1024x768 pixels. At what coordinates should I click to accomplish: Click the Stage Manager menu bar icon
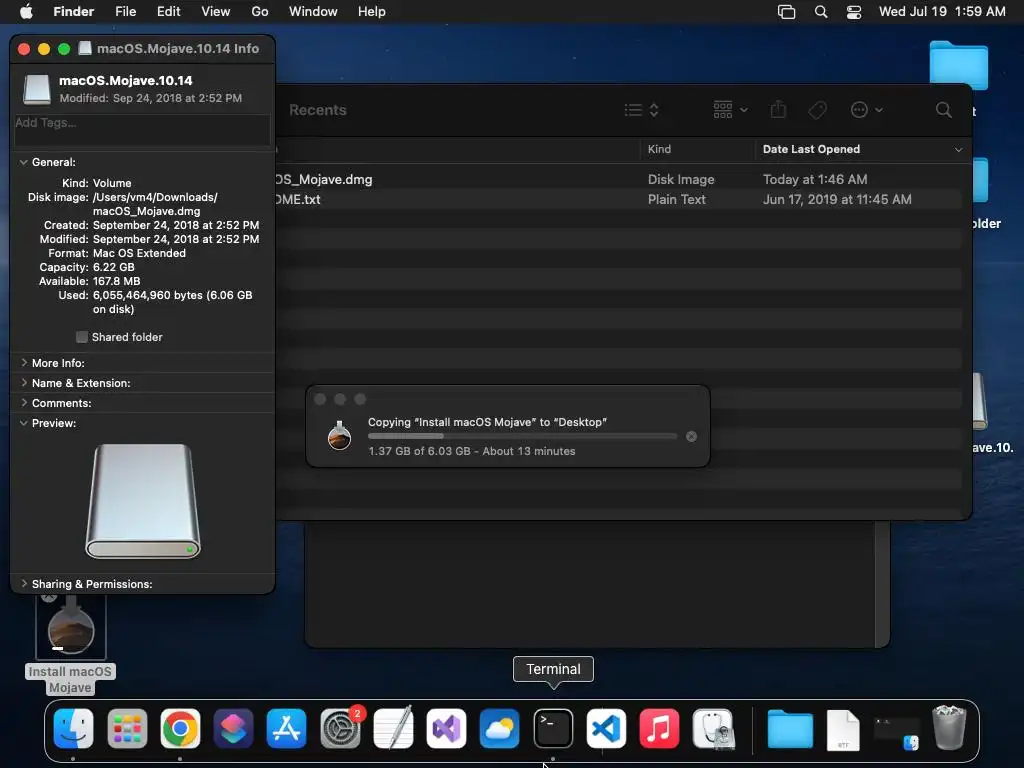tap(786, 12)
